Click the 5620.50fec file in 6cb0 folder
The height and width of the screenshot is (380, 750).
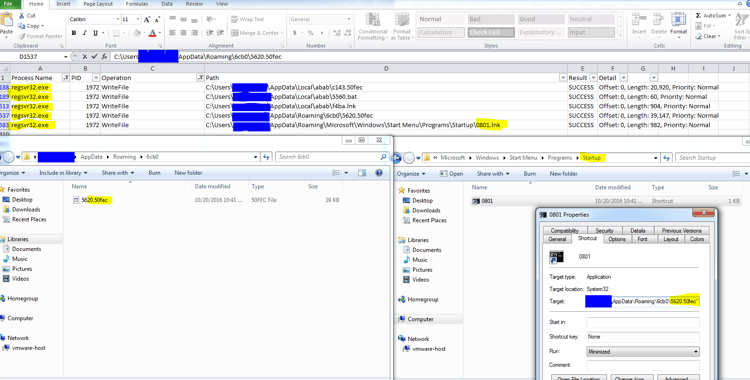coord(93,200)
